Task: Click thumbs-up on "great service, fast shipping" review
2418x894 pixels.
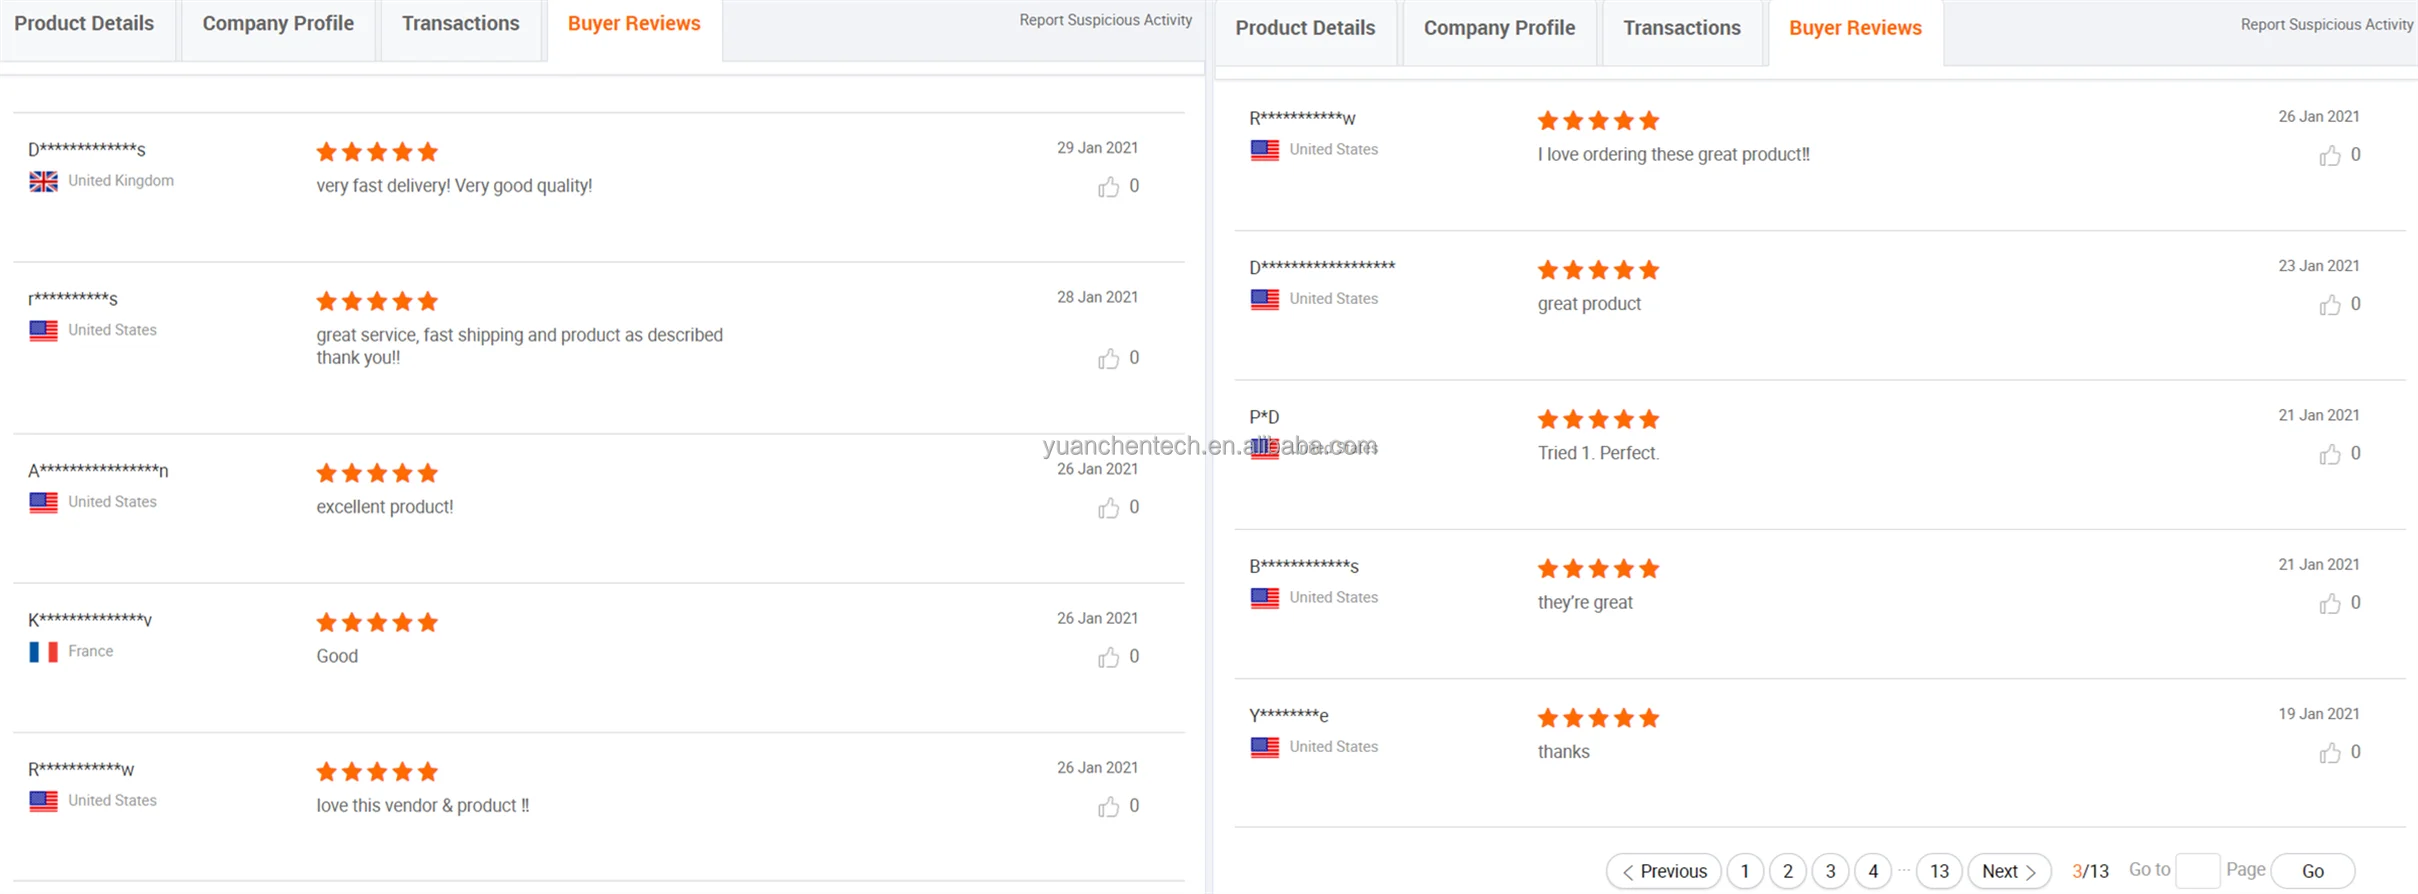Action: pos(1108,359)
